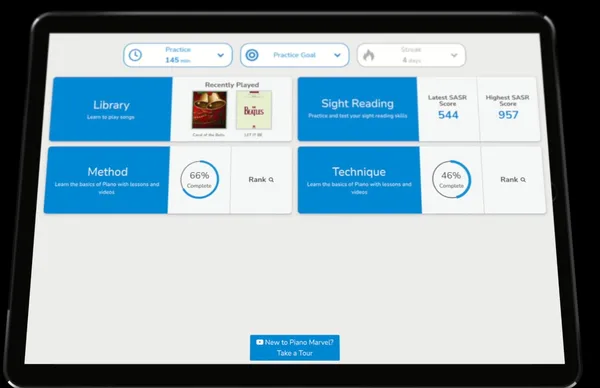Viewport: 600px width, 388px height.
Task: Expand the Practice minutes dropdown chevron
Action: click(221, 55)
